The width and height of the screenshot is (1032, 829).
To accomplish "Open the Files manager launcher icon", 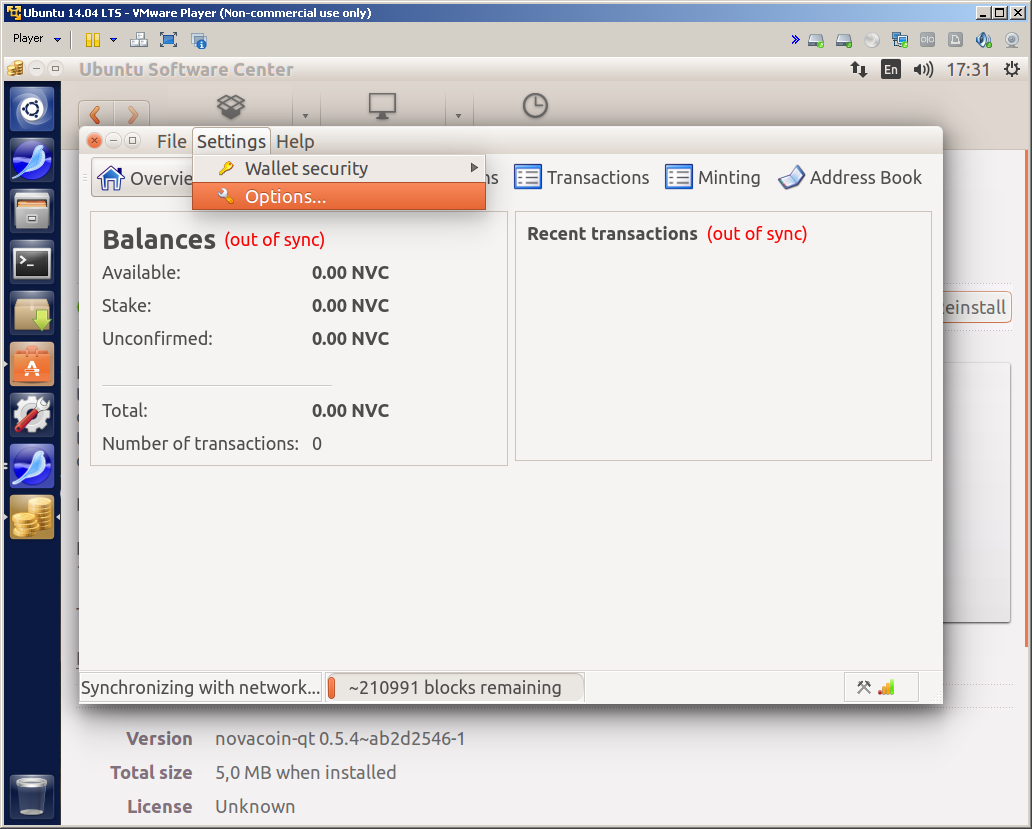I will tap(32, 211).
